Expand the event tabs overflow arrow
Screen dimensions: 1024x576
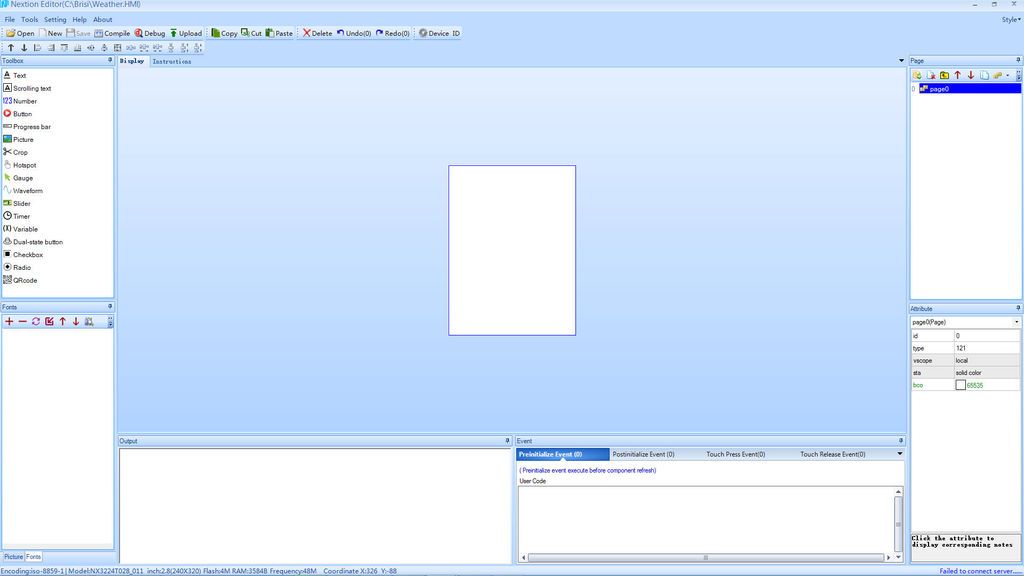898,454
